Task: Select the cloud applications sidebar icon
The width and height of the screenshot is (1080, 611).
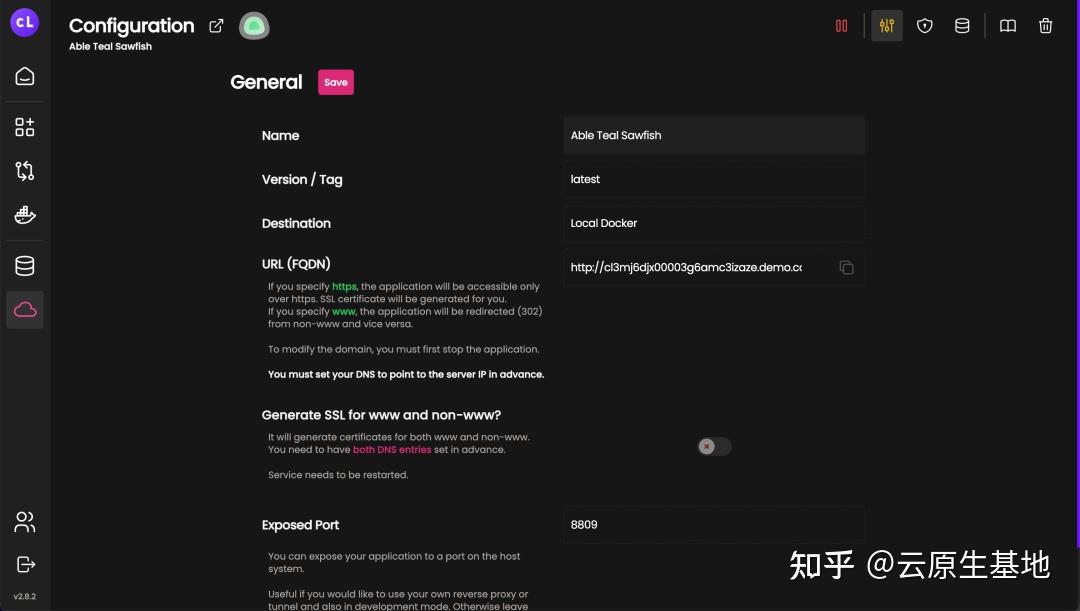Action: point(25,309)
